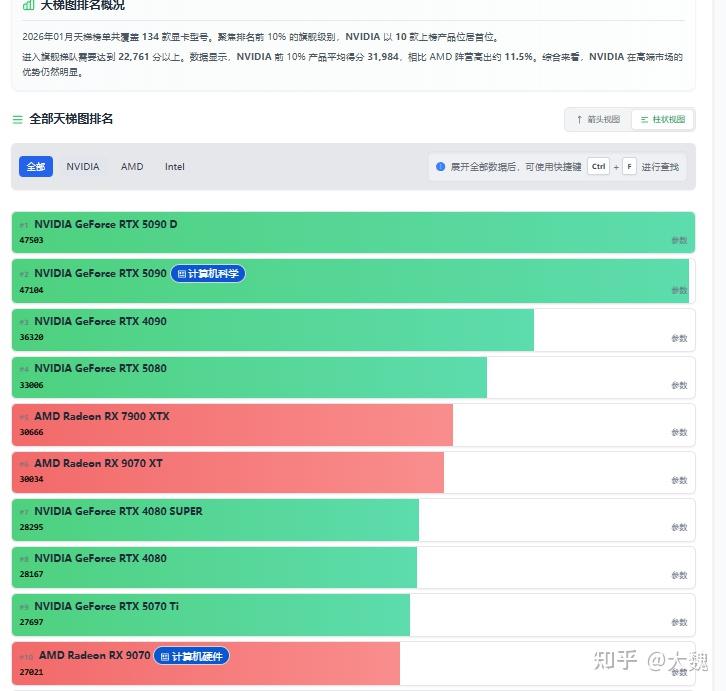Image resolution: width=726 pixels, height=691 pixels.
Task: Select NVIDIA GeForce RTX 4090 title
Action: [x=100, y=321]
